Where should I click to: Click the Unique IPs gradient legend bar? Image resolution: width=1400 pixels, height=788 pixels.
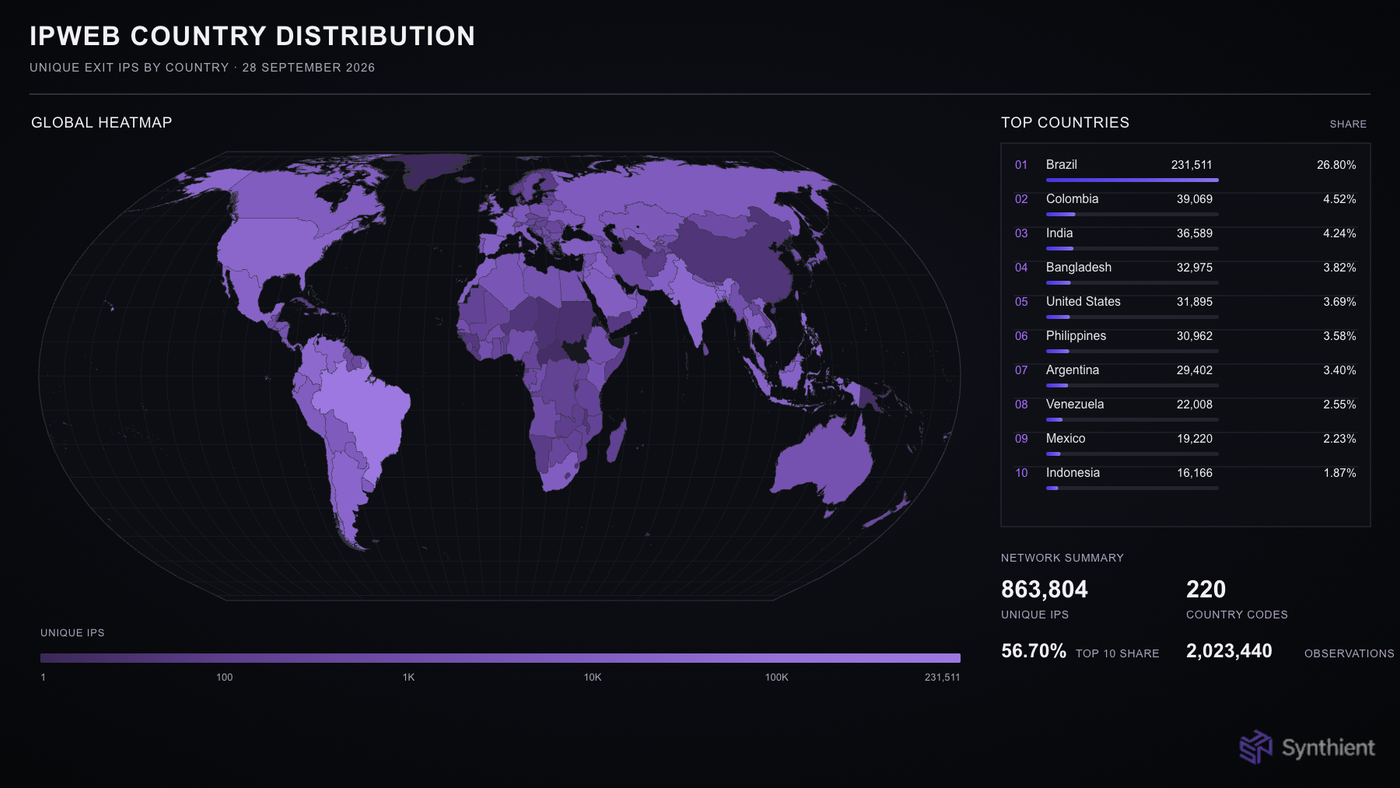click(500, 658)
